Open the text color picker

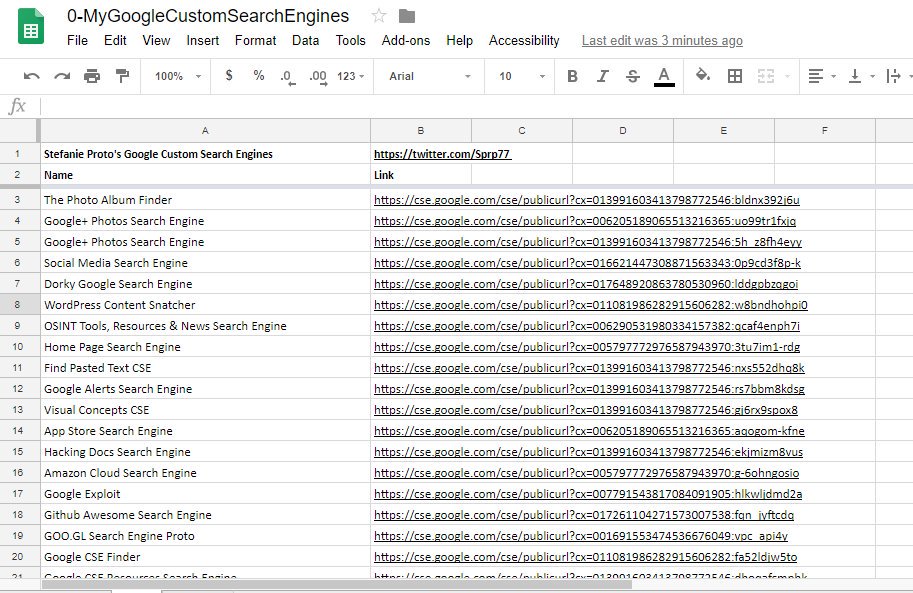click(664, 76)
